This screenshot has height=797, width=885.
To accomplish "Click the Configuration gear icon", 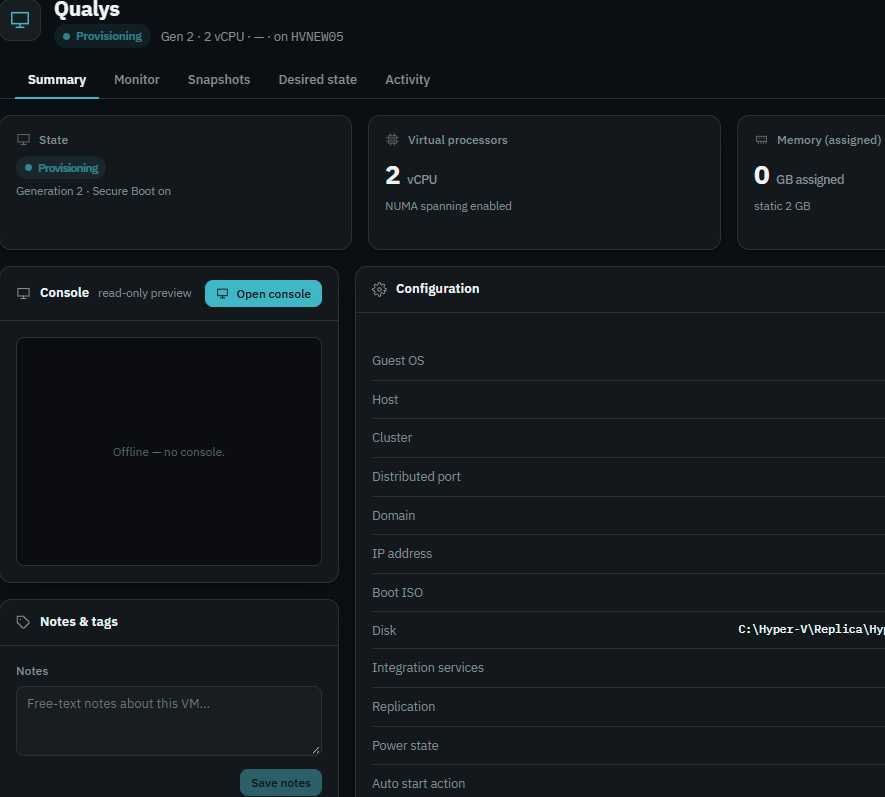I will (x=379, y=289).
